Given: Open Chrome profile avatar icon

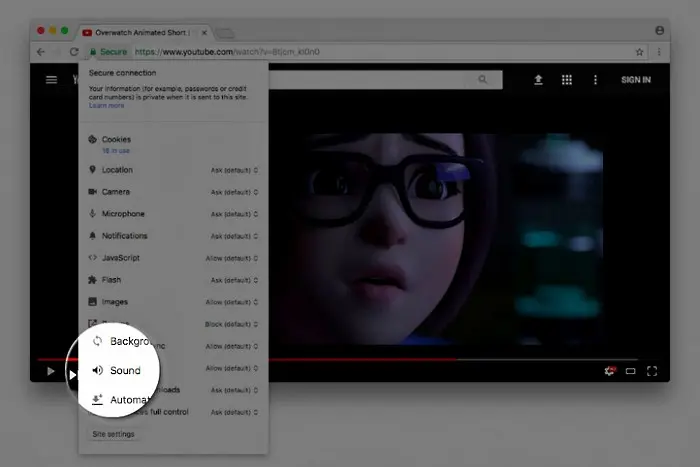Looking at the screenshot, I should tap(659, 30).
